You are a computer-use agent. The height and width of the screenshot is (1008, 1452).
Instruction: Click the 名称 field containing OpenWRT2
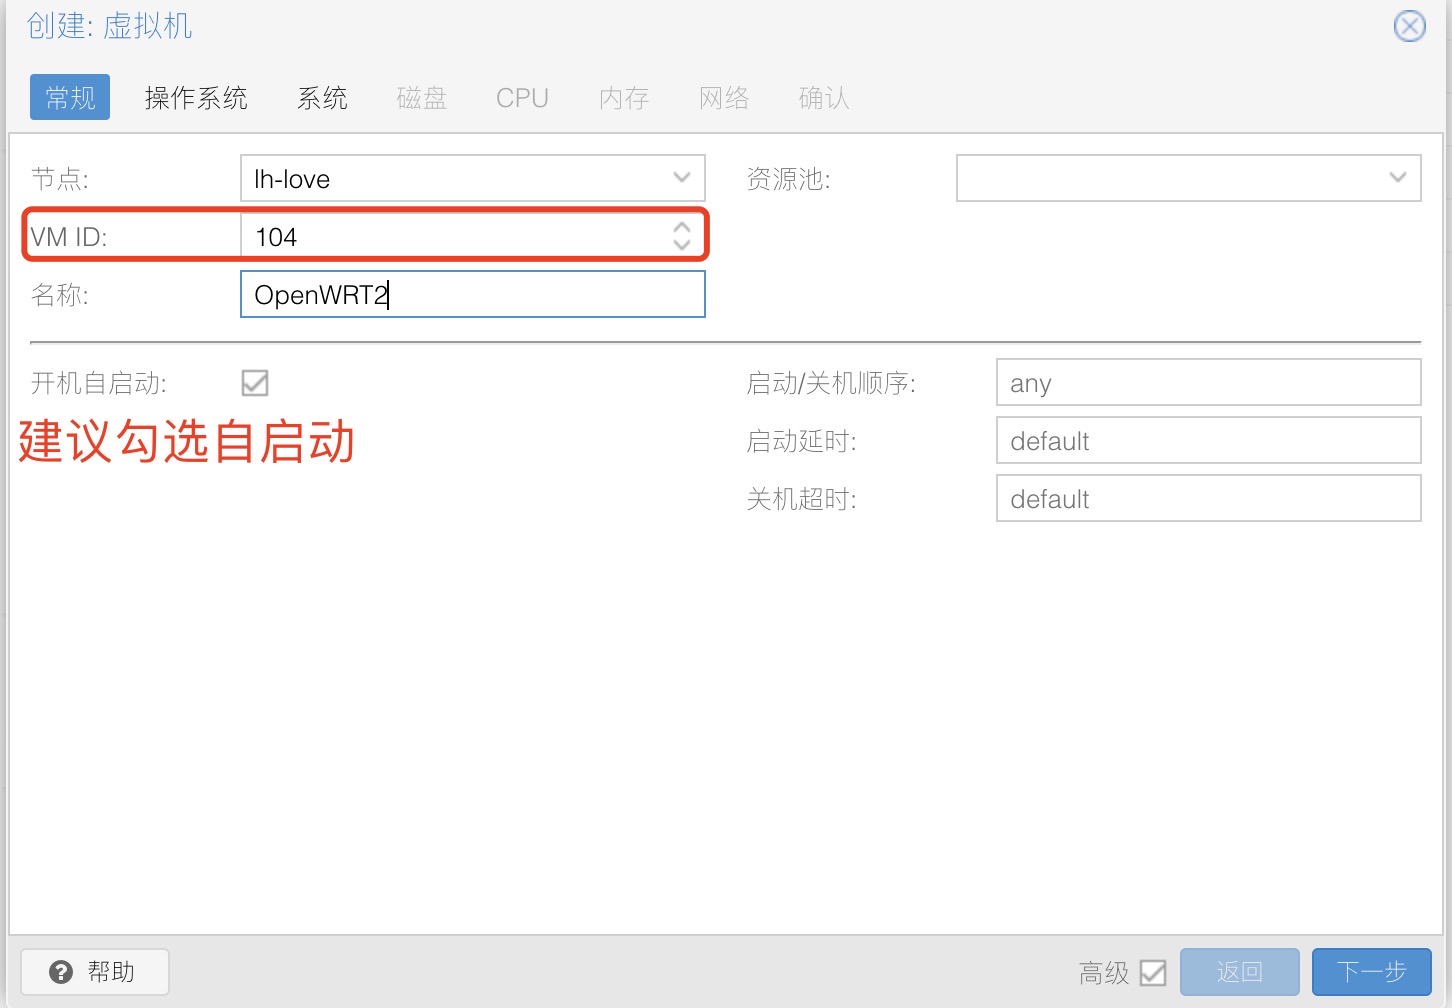tap(472, 295)
